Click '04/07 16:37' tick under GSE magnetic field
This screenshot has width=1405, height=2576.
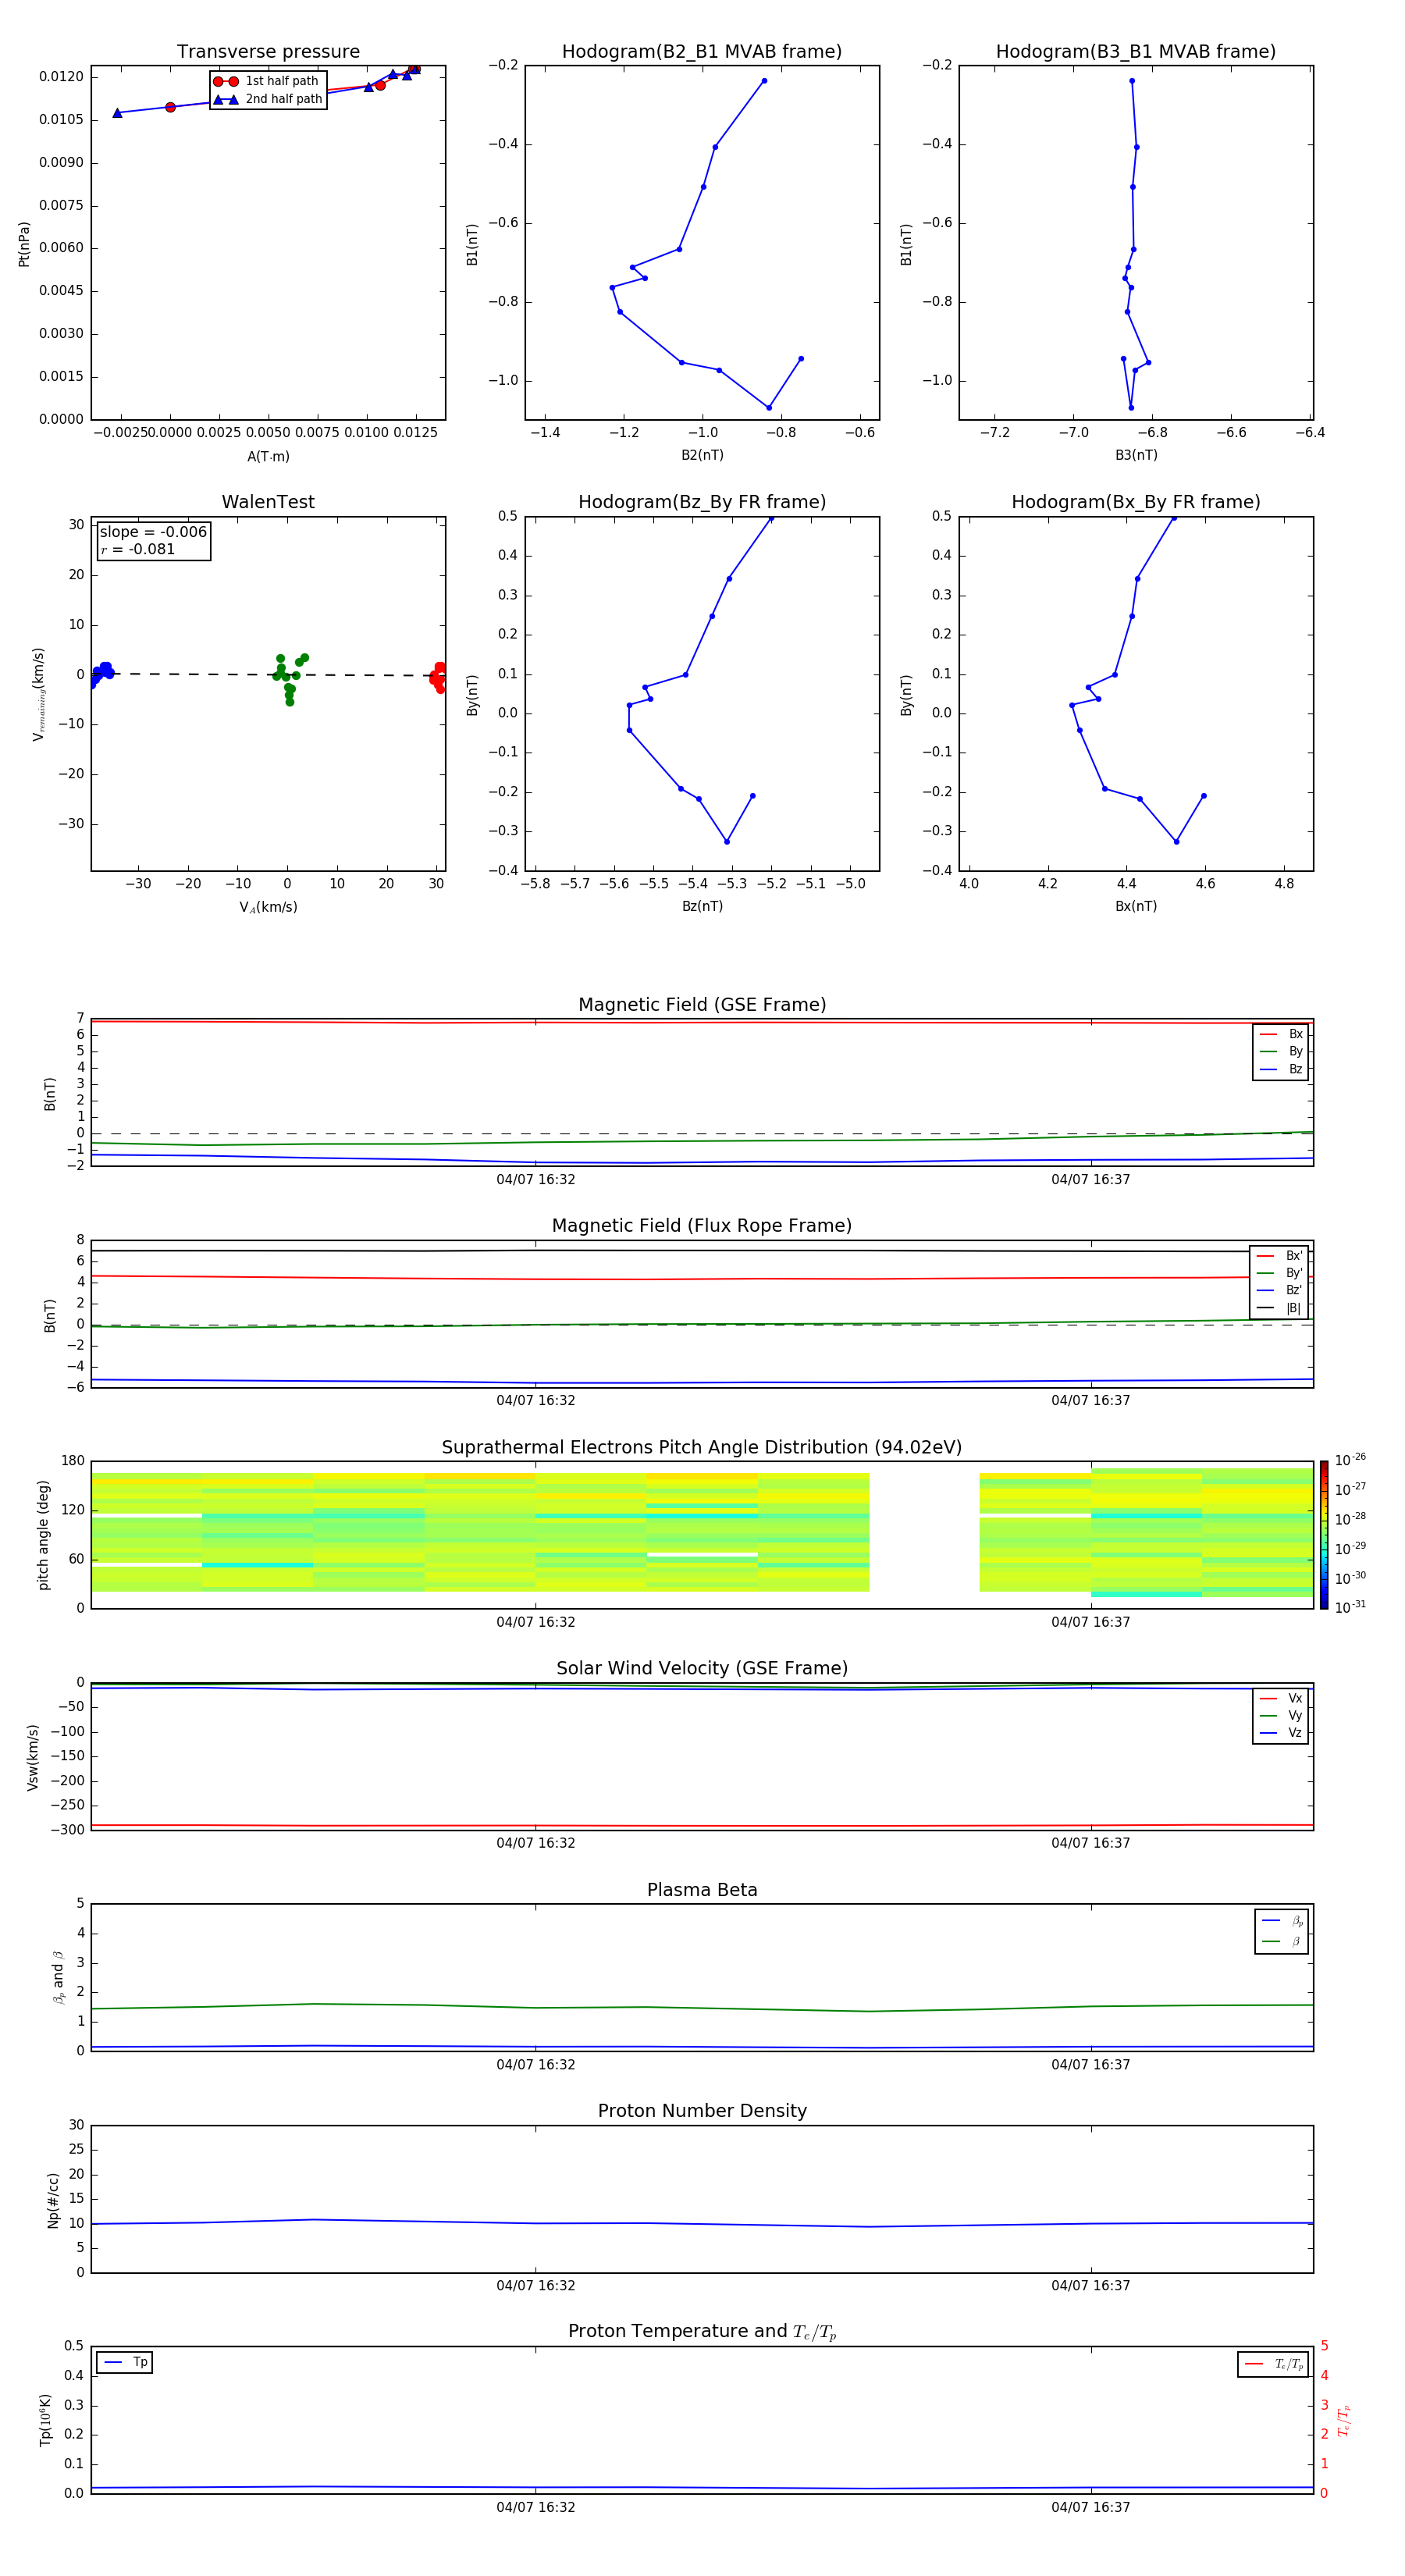[1091, 1180]
